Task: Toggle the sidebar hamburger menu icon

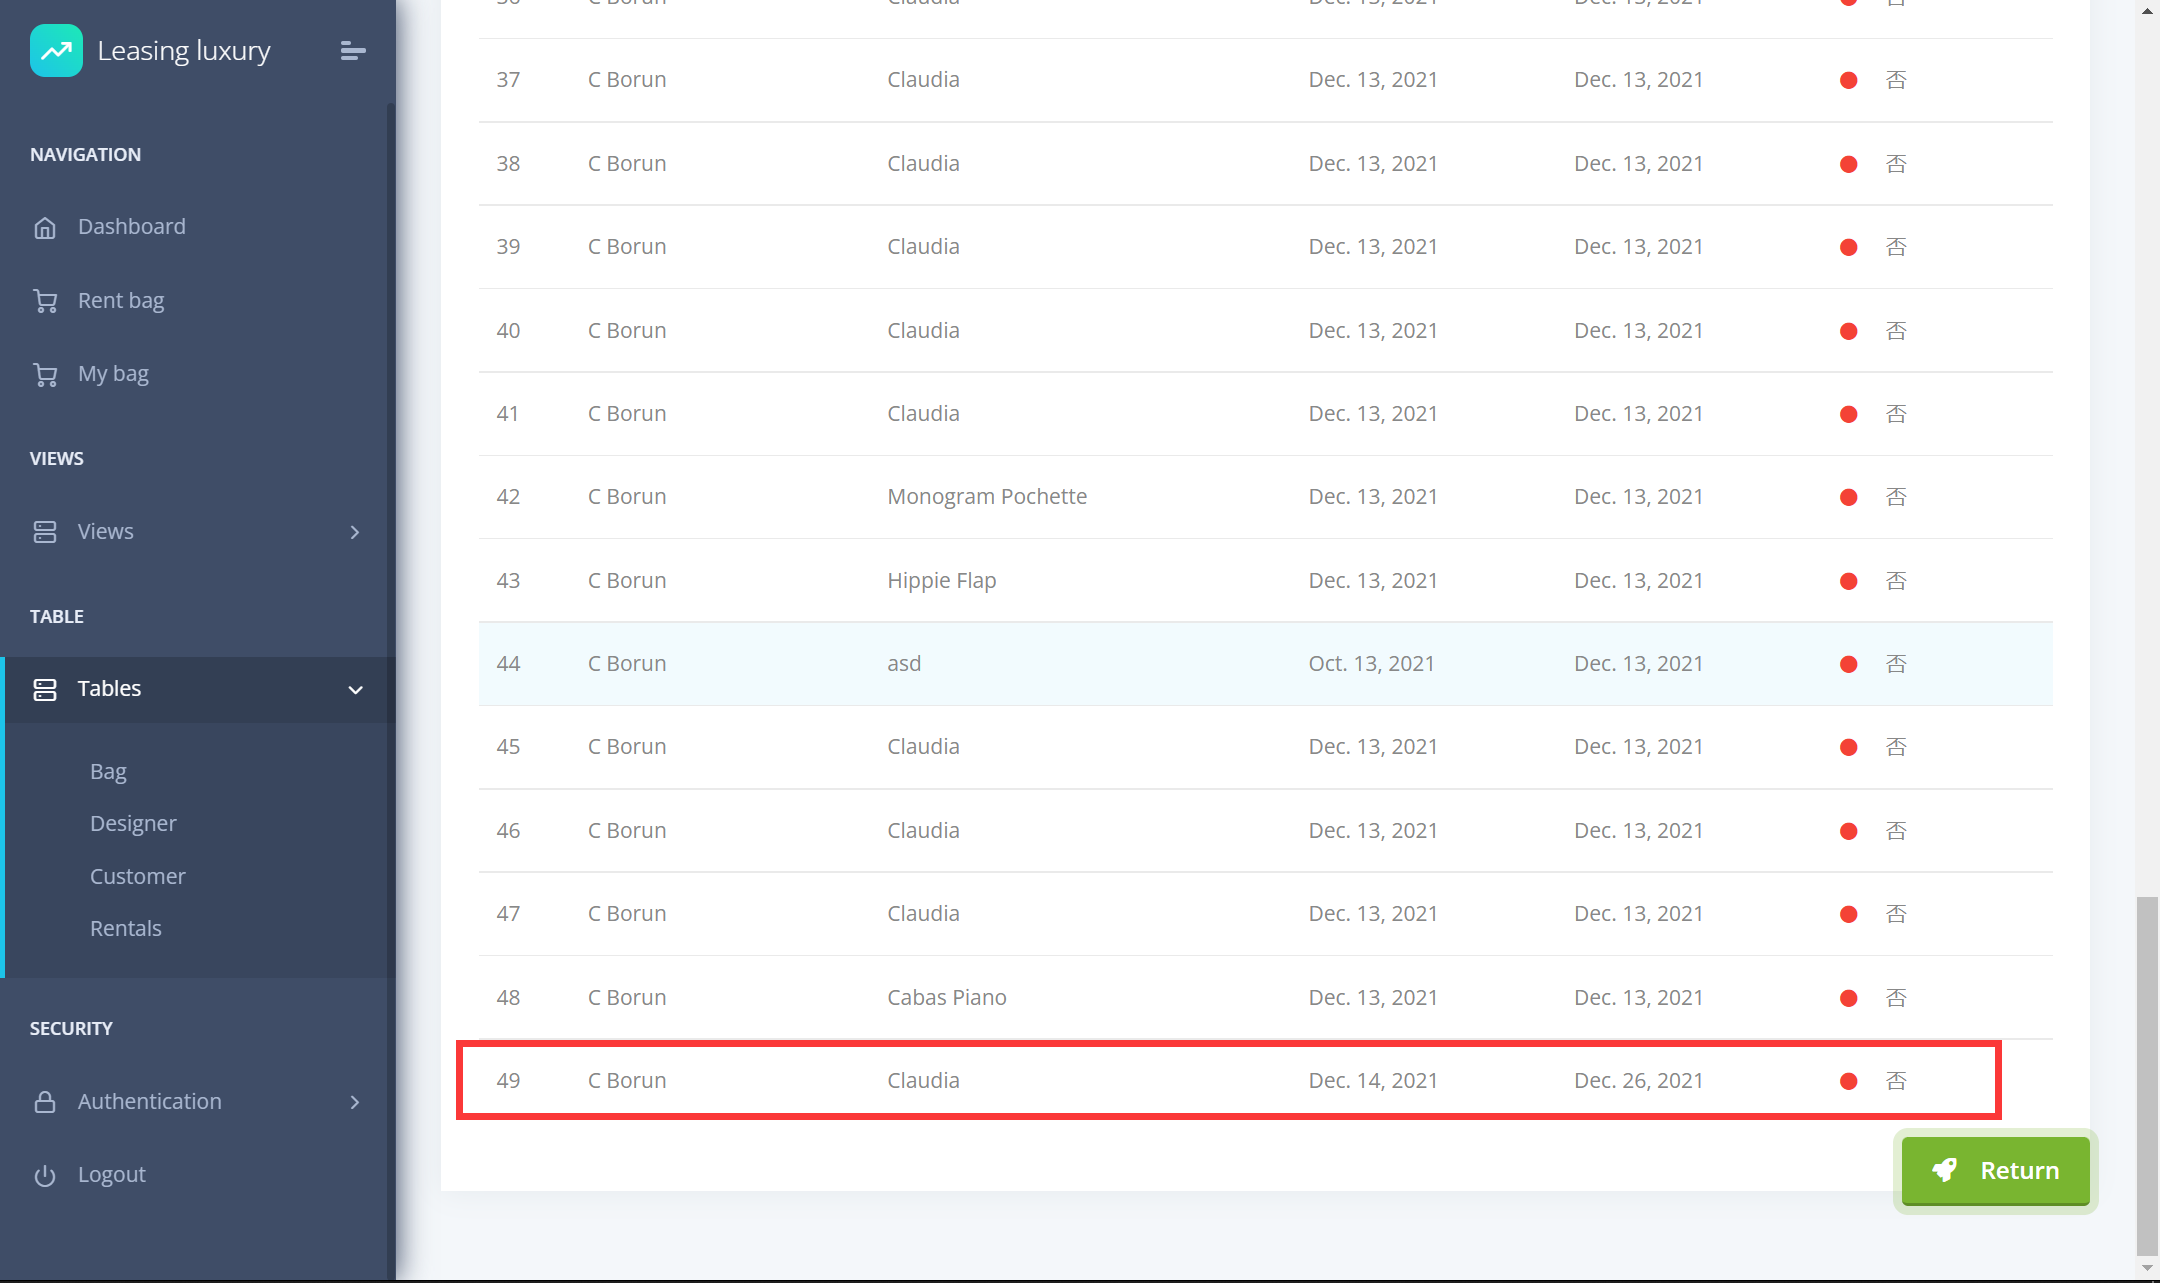Action: pyautogui.click(x=352, y=50)
